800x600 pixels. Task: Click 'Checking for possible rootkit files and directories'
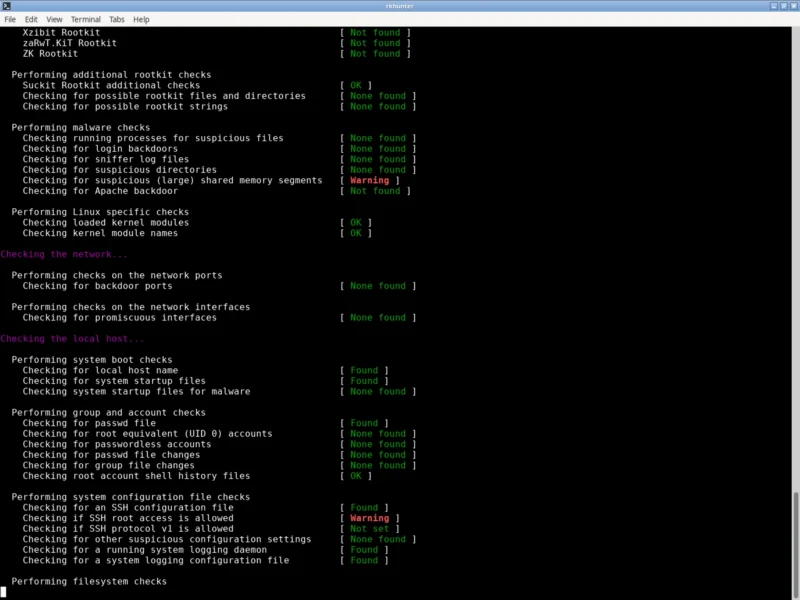(164, 96)
